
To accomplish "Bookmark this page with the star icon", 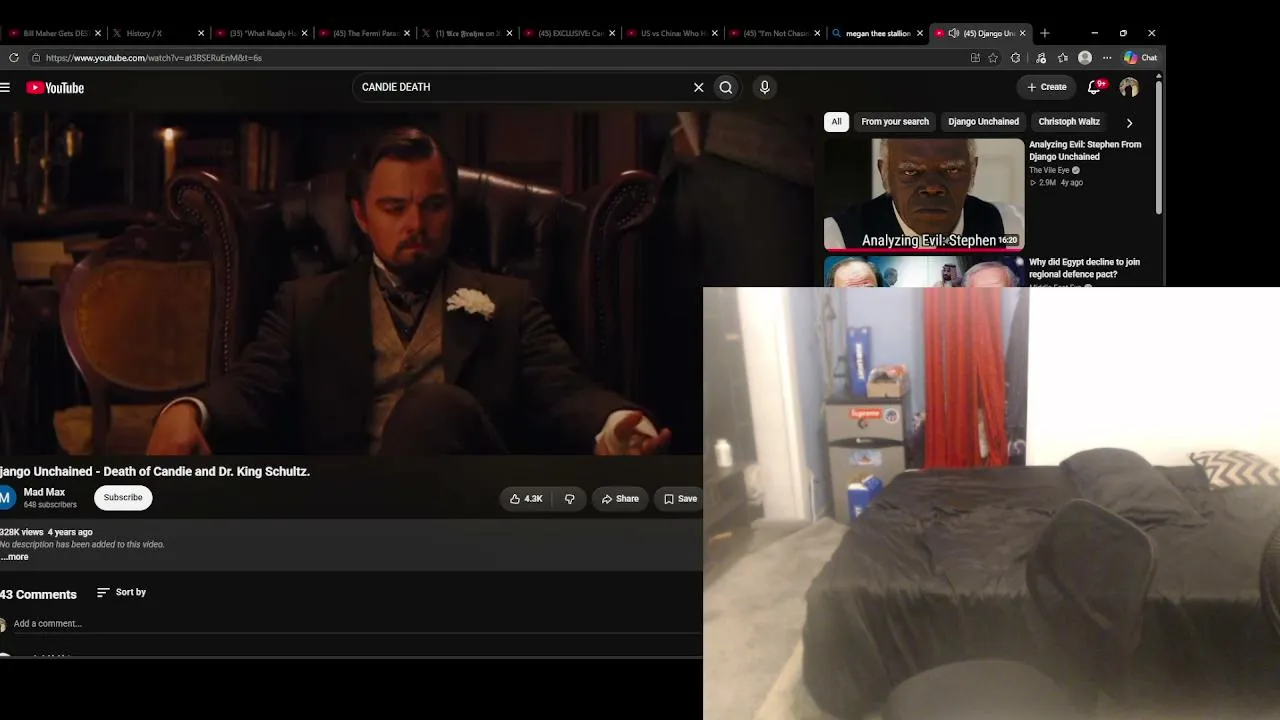I will coord(993,58).
